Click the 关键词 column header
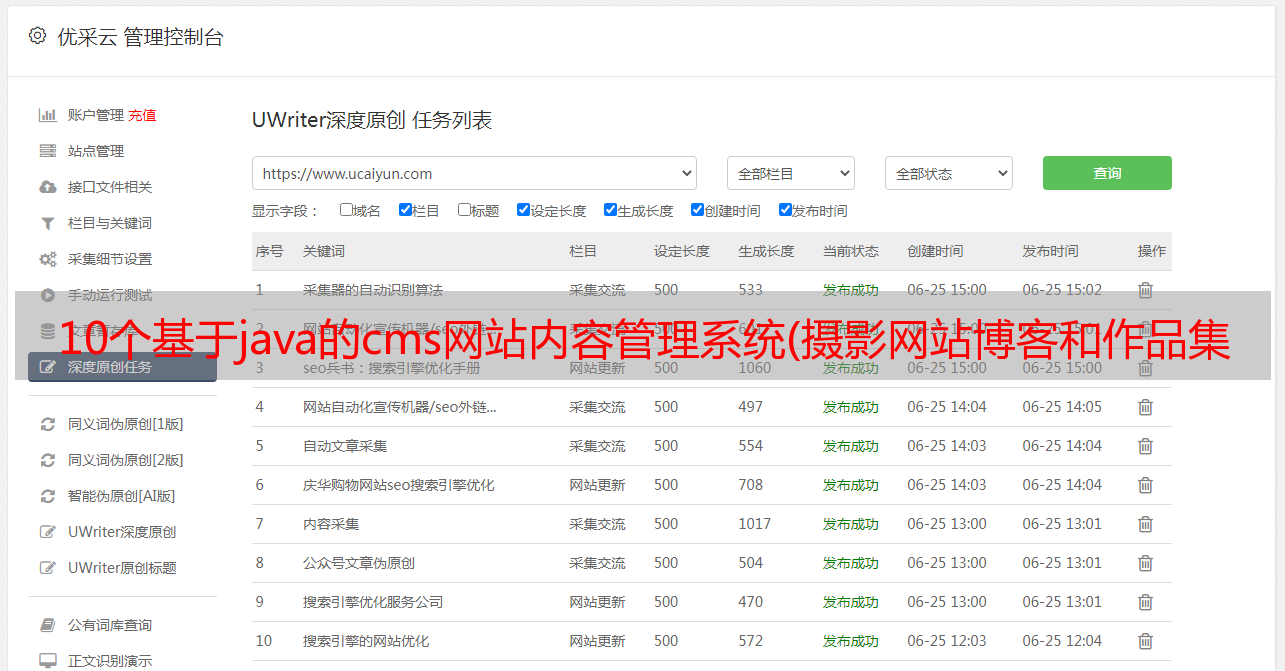Viewport: 1285px width, 671px height. coord(324,251)
